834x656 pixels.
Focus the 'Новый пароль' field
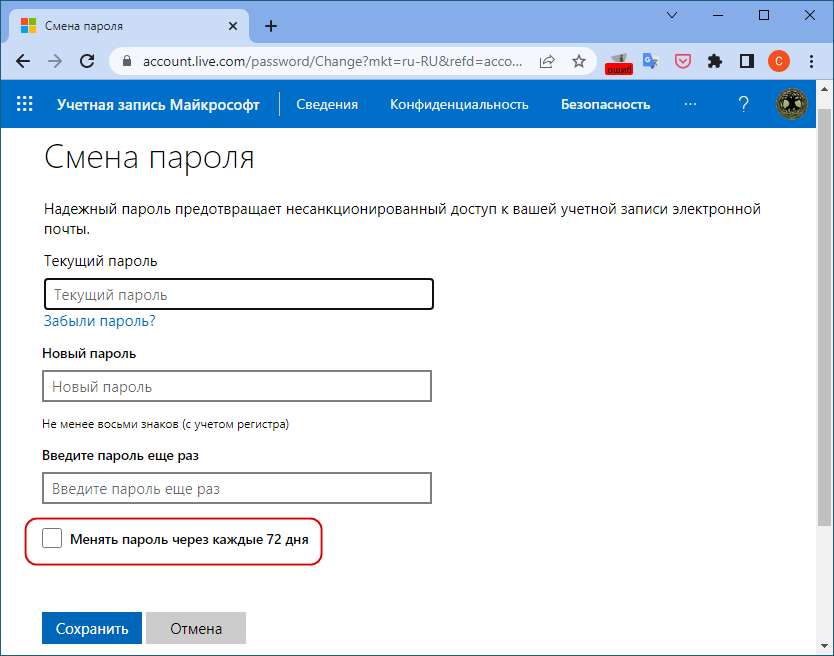(237, 386)
